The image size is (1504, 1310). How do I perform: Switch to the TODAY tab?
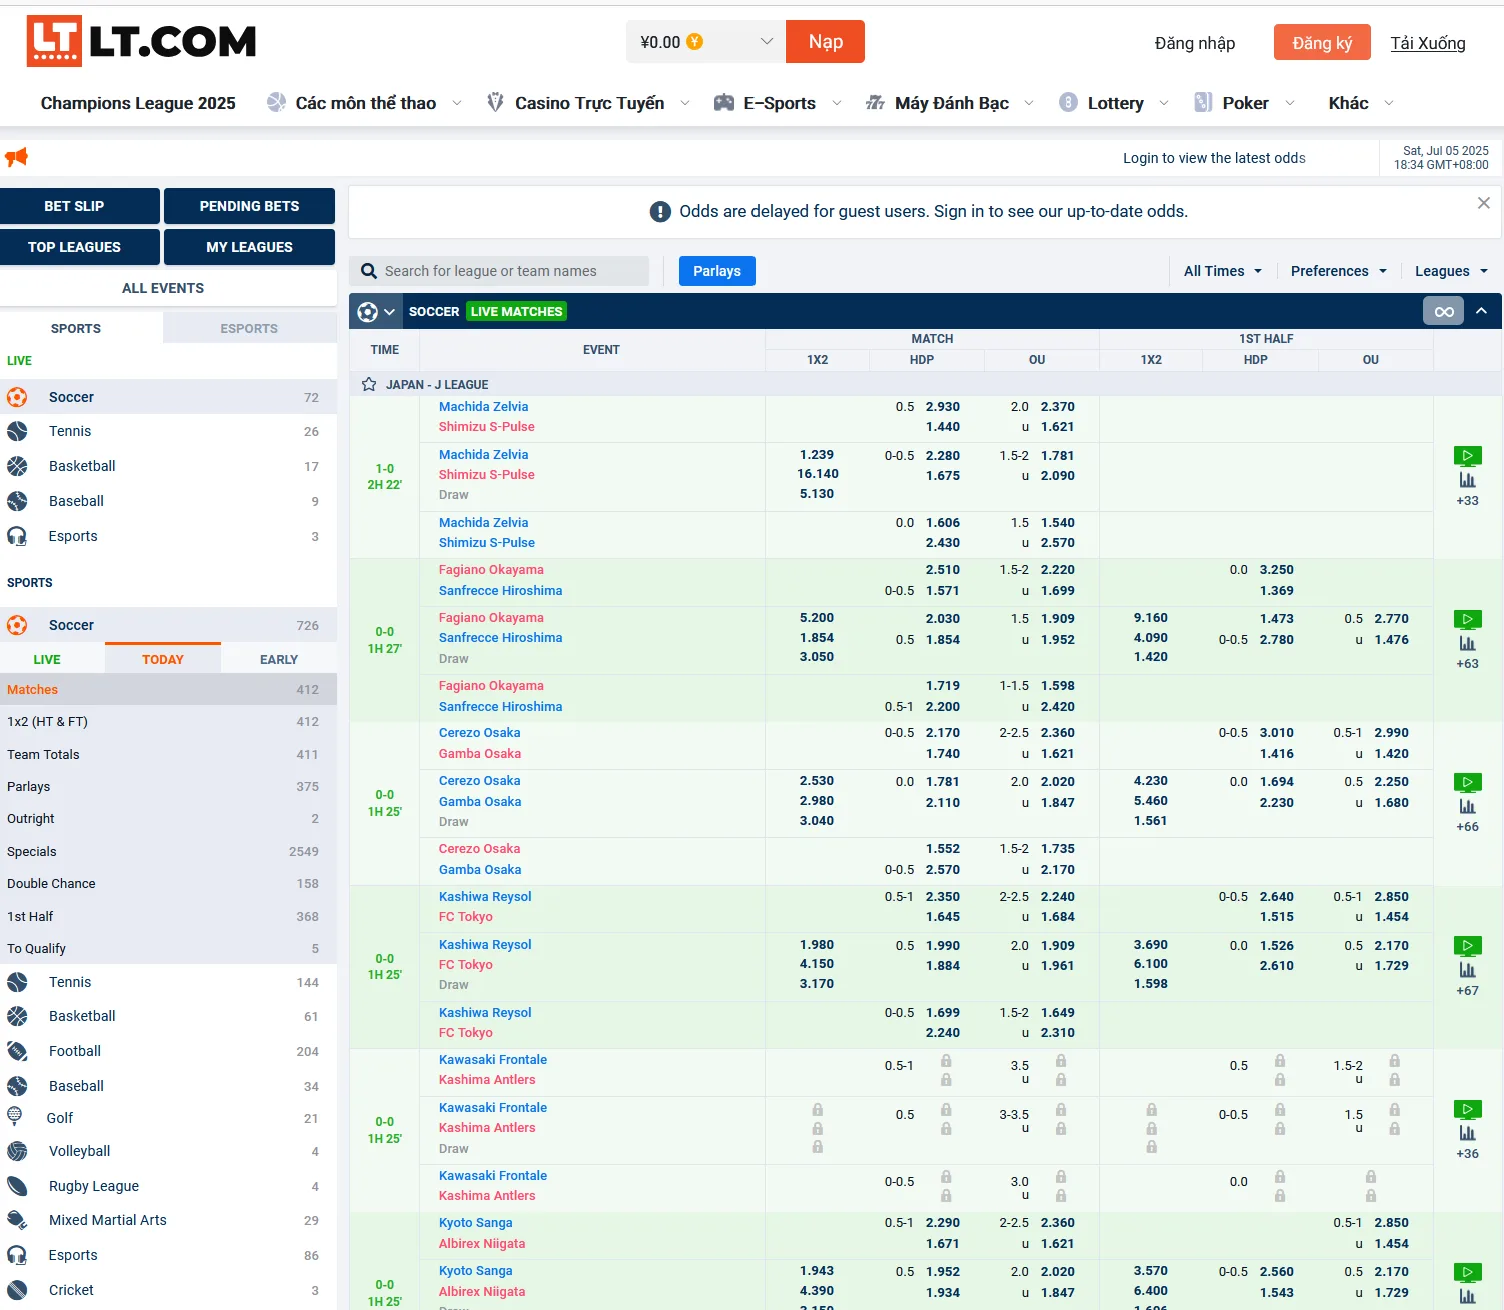[x=163, y=659]
